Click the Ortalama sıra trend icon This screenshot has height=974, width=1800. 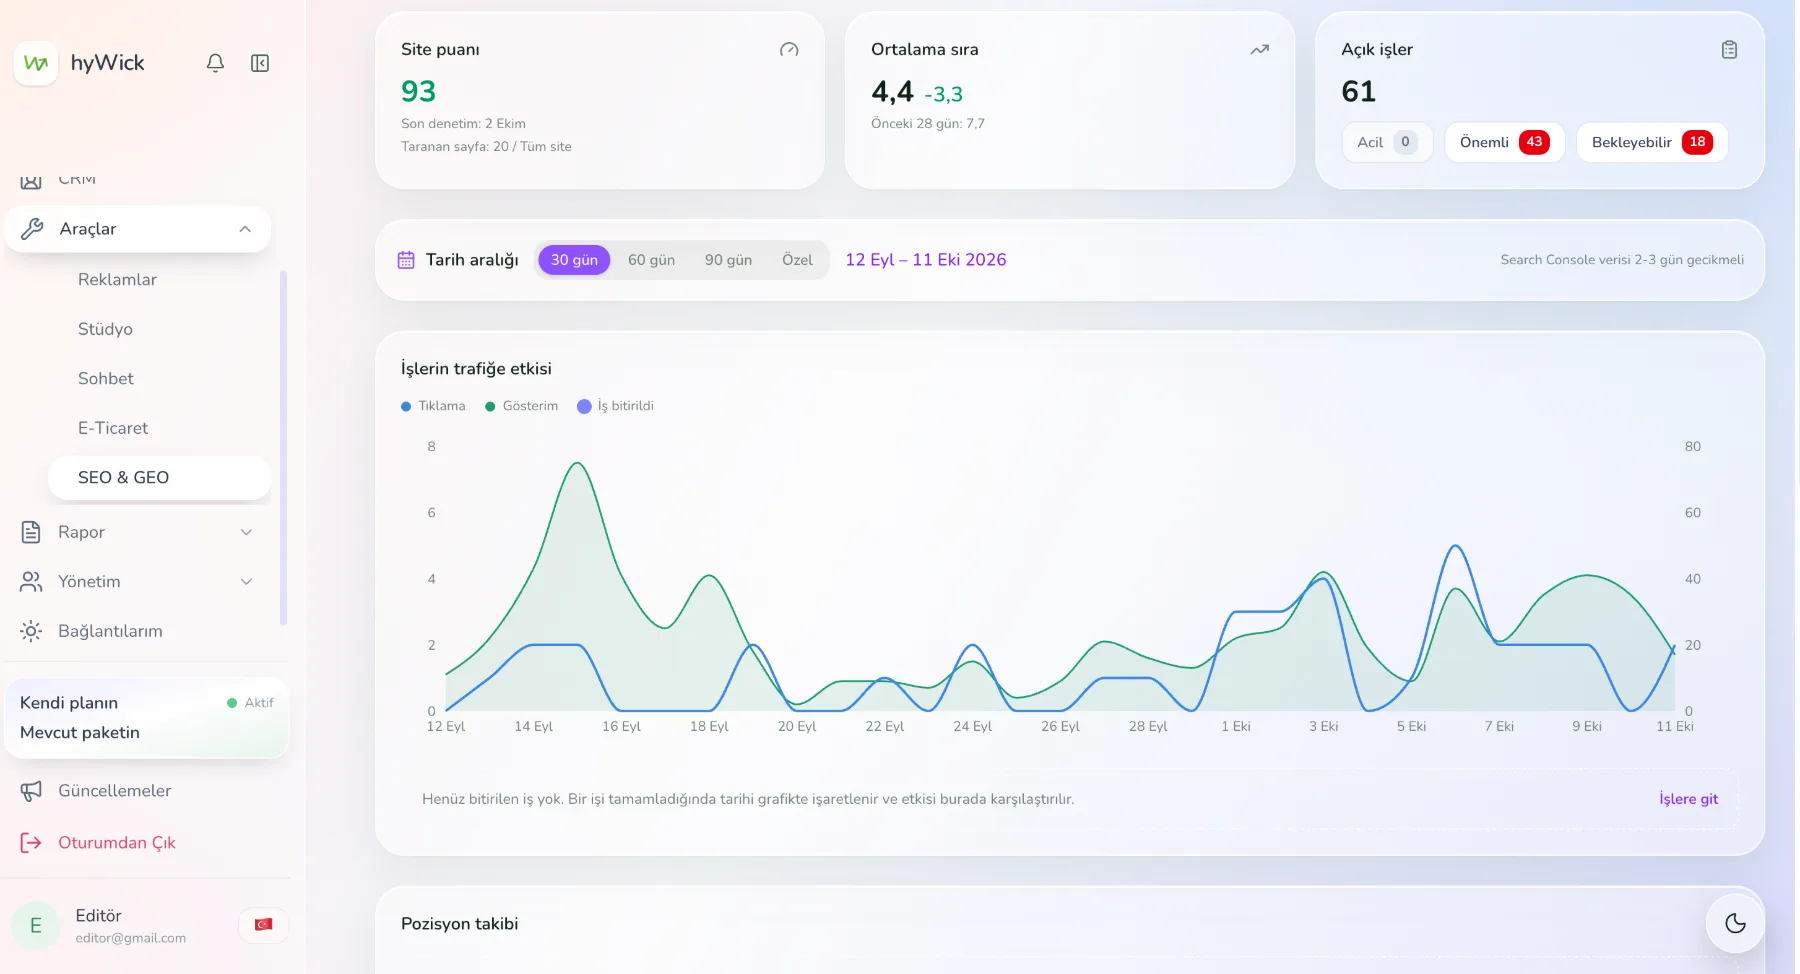(1259, 49)
